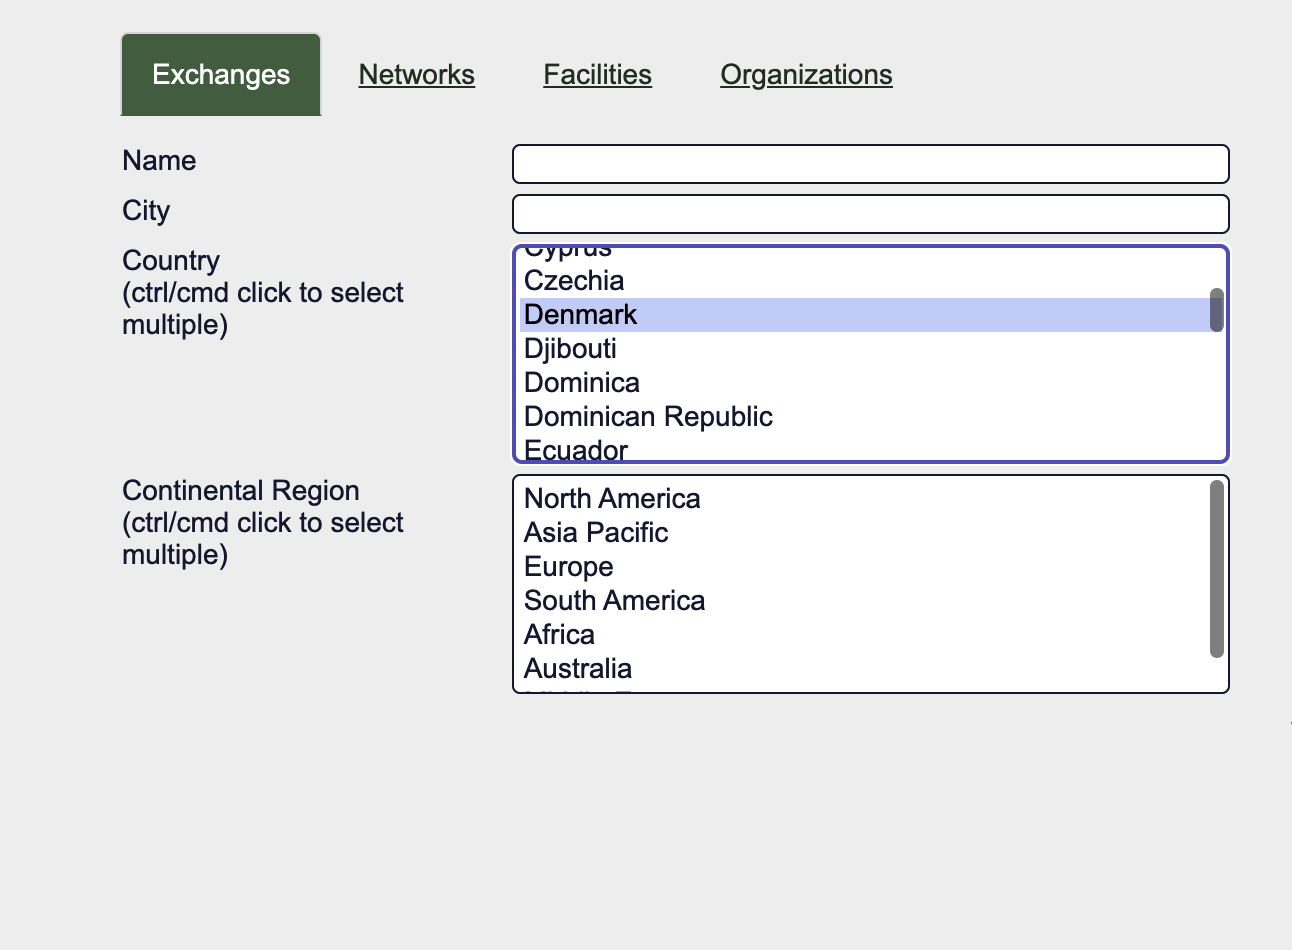
Task: Select Djibouti in the Country list
Action: 865,349
